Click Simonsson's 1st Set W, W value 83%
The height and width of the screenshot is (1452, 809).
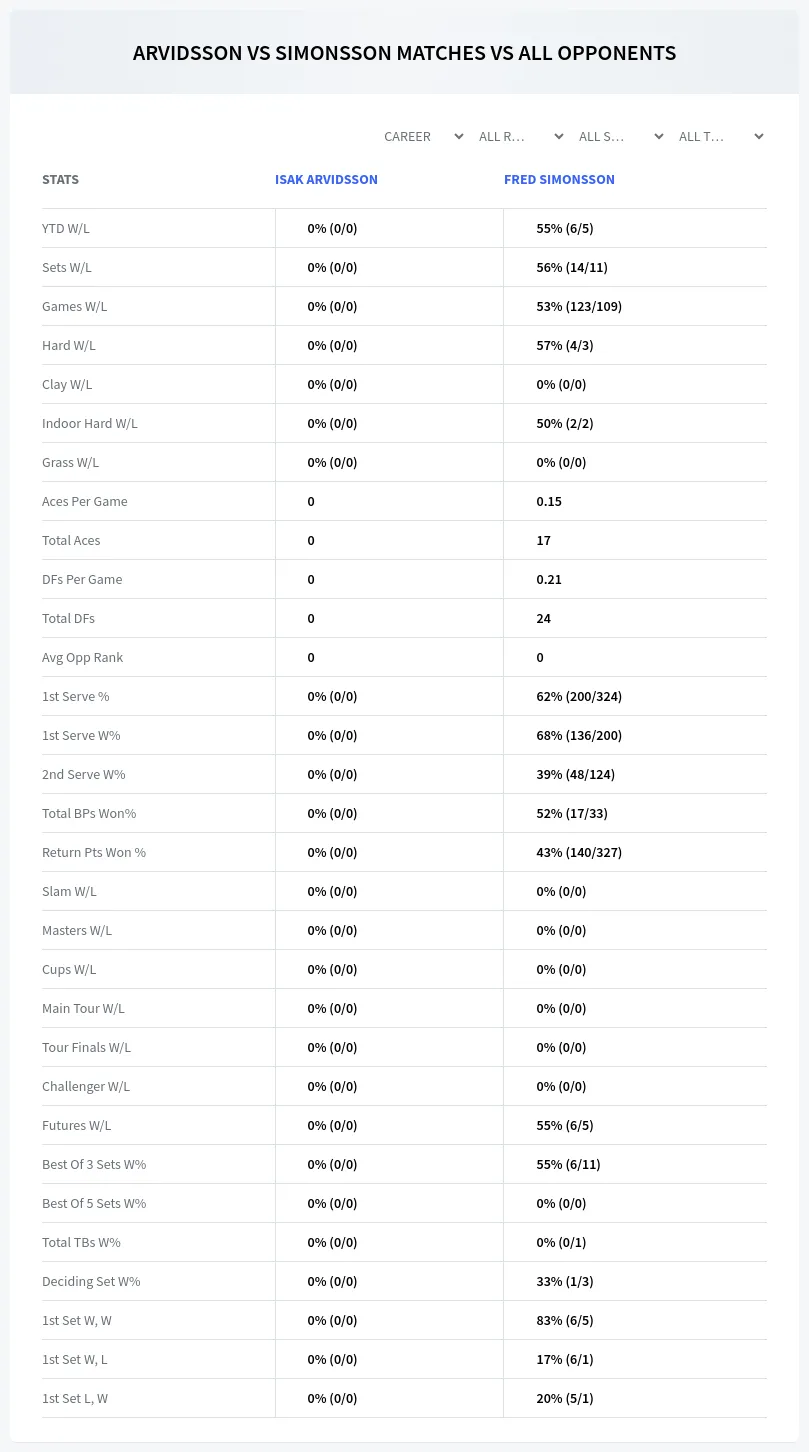(x=565, y=1320)
